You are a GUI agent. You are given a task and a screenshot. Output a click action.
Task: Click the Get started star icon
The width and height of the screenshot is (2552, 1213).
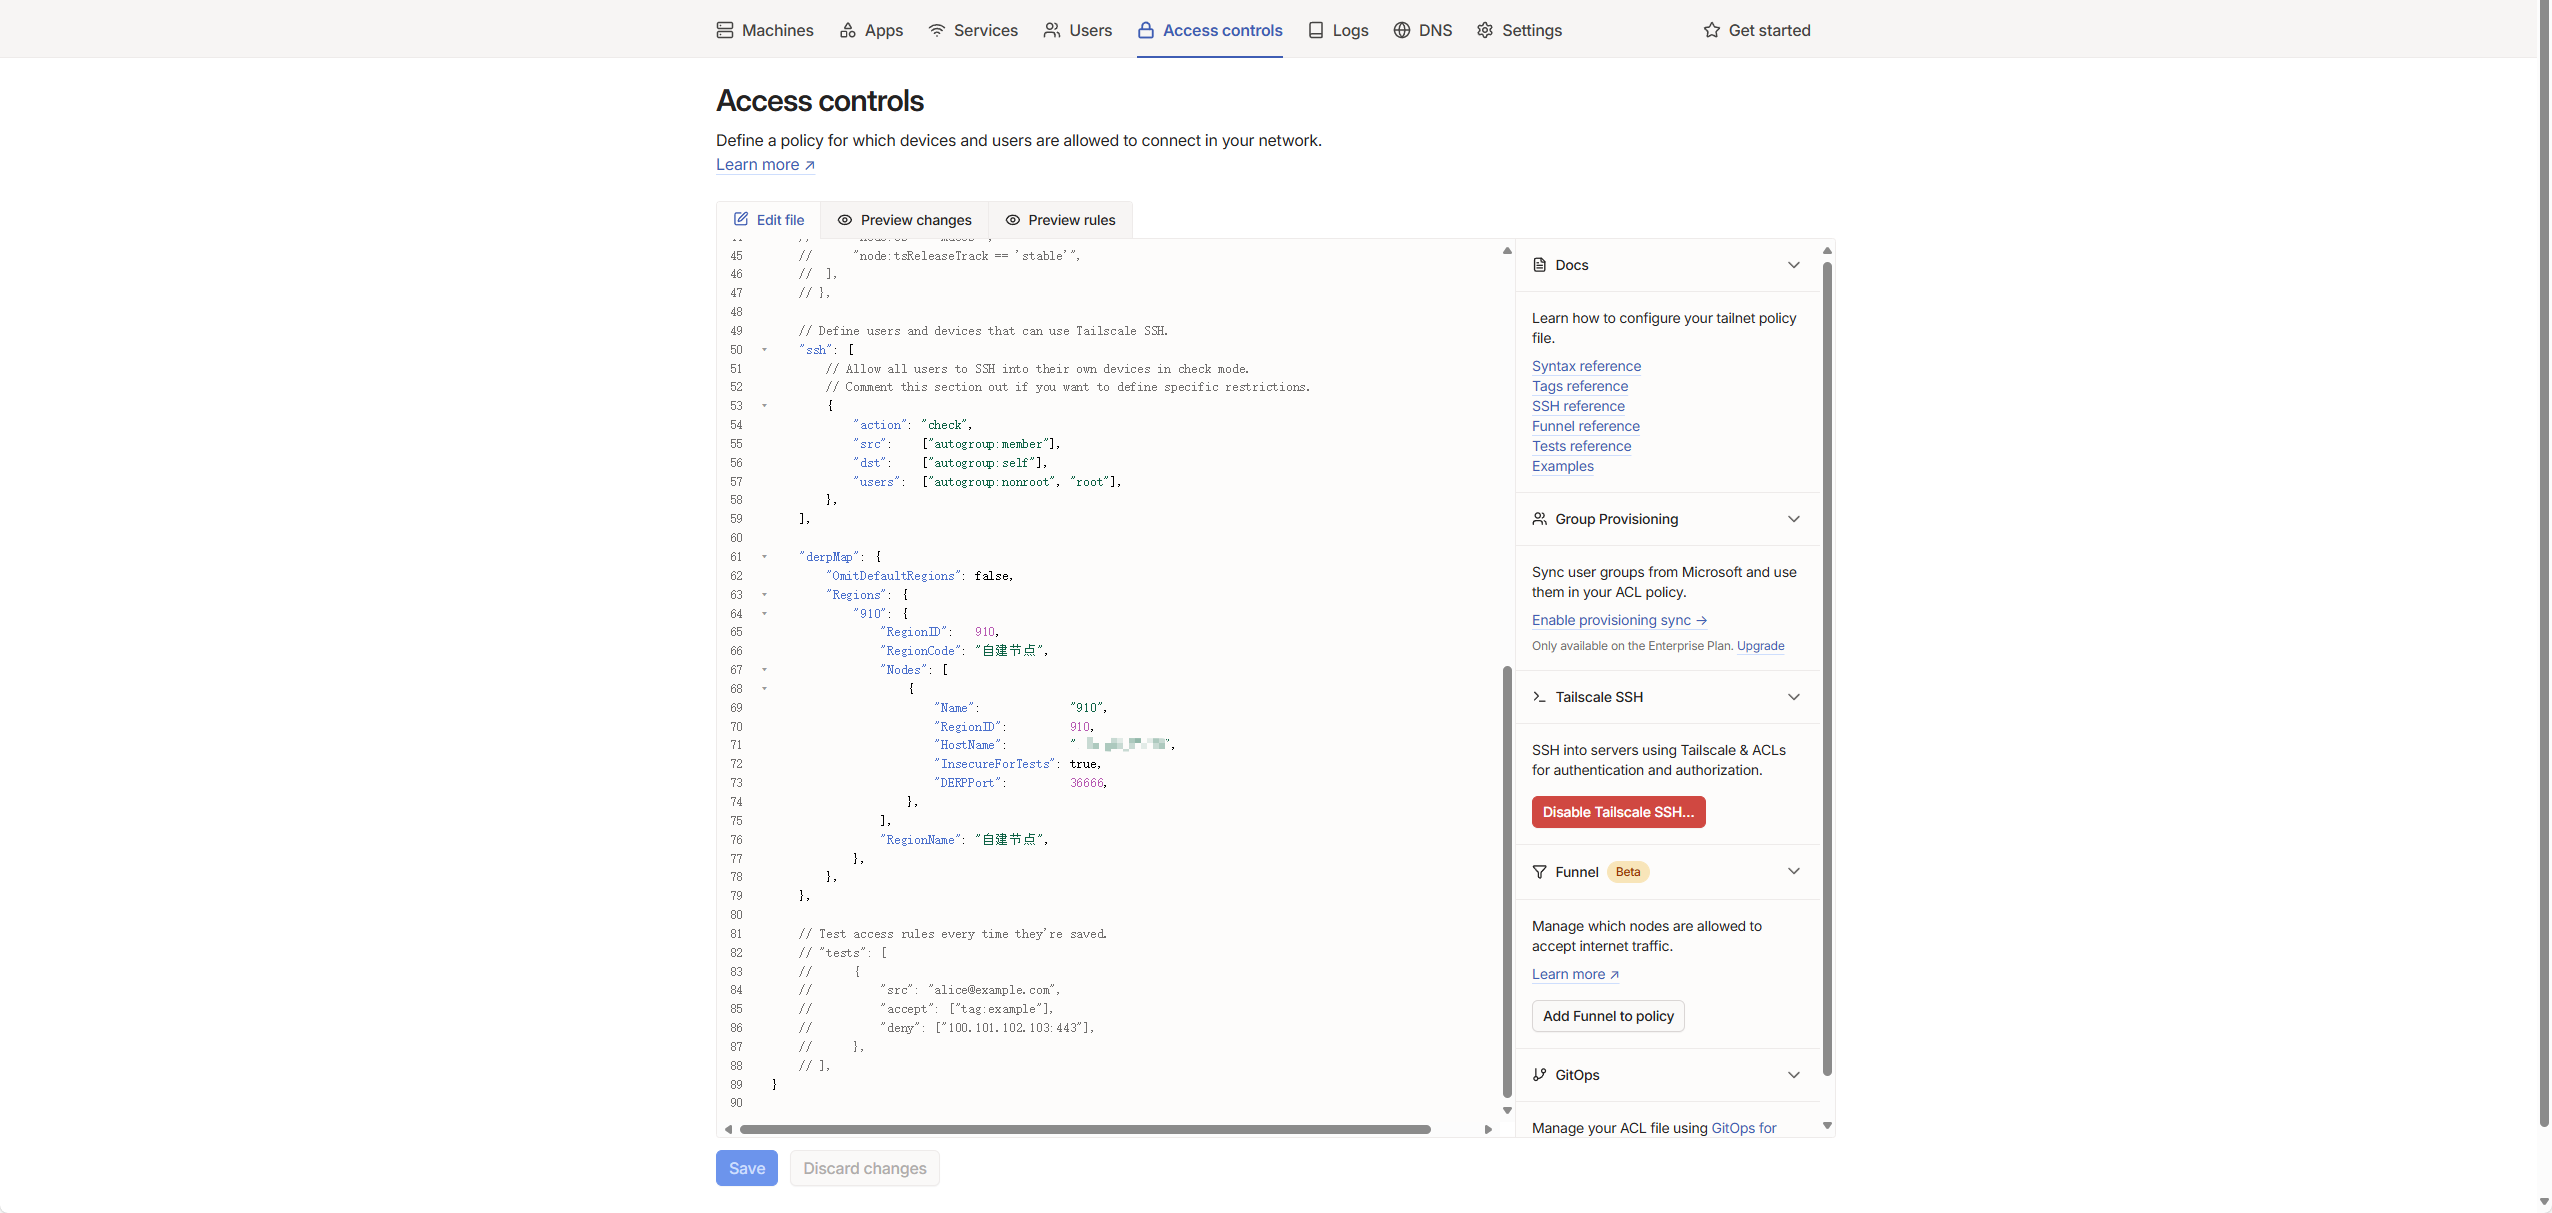pyautogui.click(x=1712, y=30)
